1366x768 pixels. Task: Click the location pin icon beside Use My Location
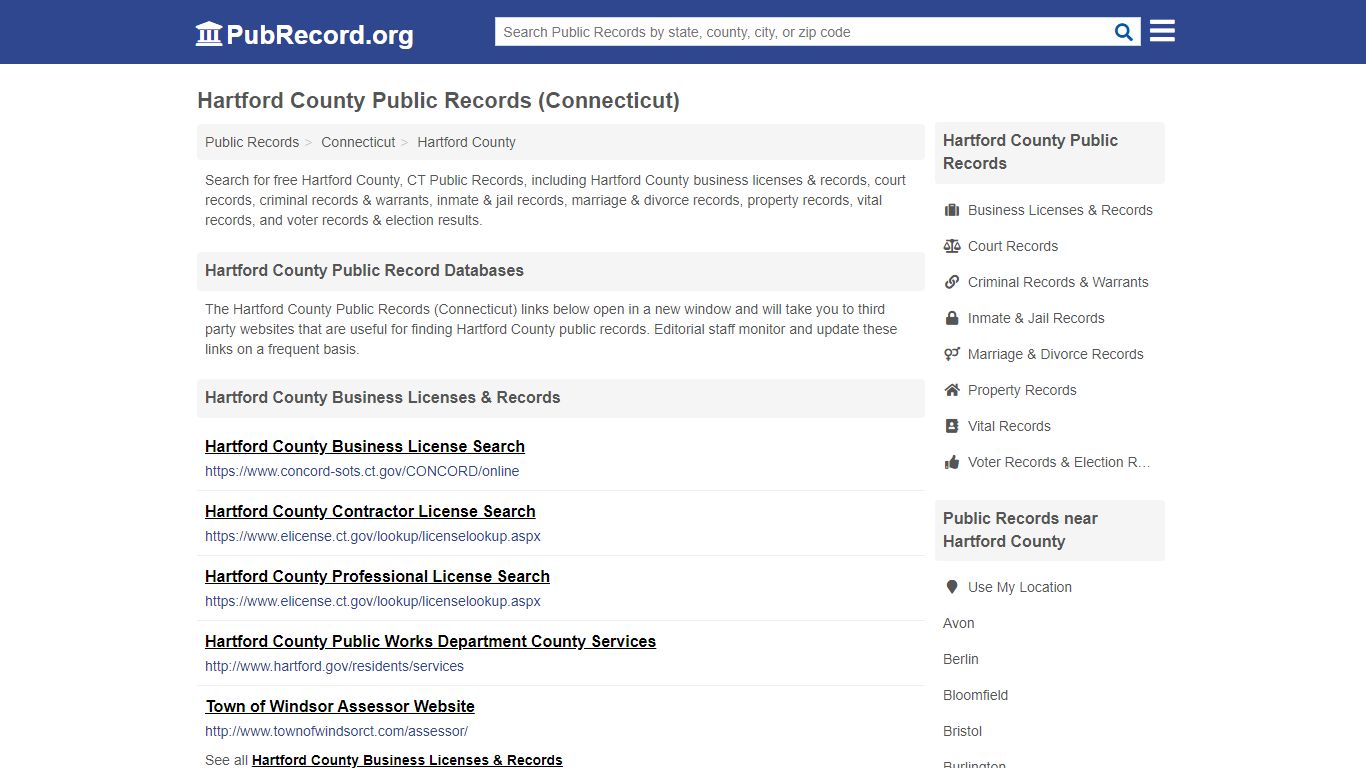952,587
